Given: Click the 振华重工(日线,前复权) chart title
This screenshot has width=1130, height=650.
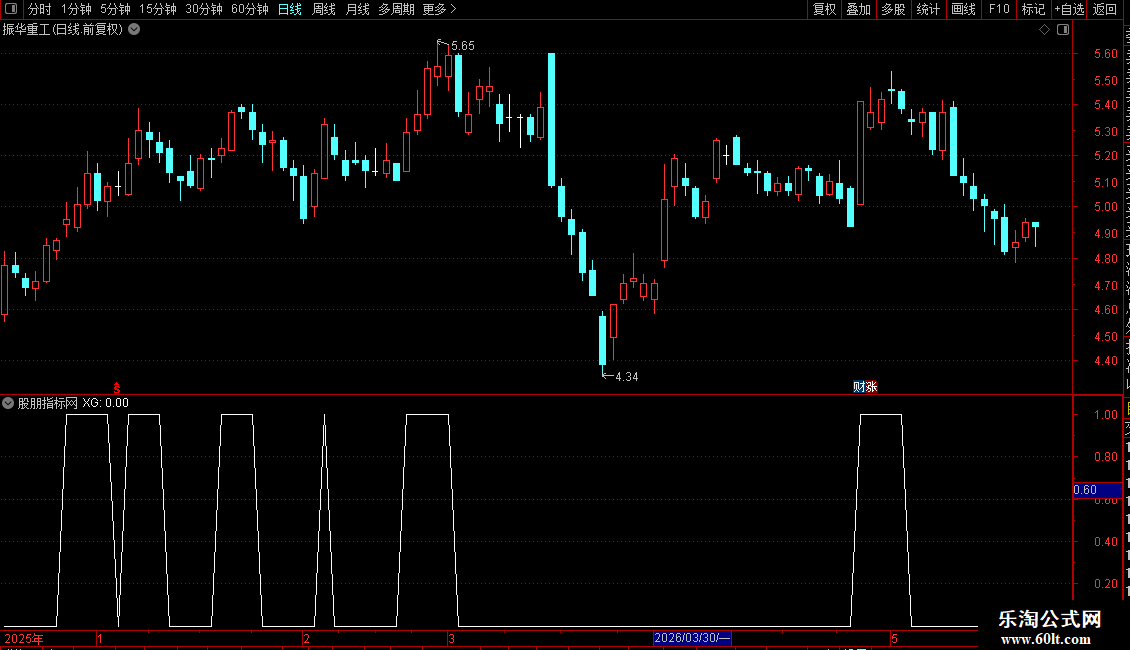Looking at the screenshot, I should coord(63,30).
